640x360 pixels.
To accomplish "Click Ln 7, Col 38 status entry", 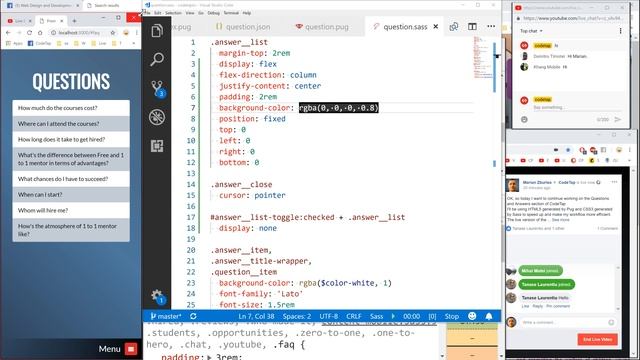I will tap(256, 316).
